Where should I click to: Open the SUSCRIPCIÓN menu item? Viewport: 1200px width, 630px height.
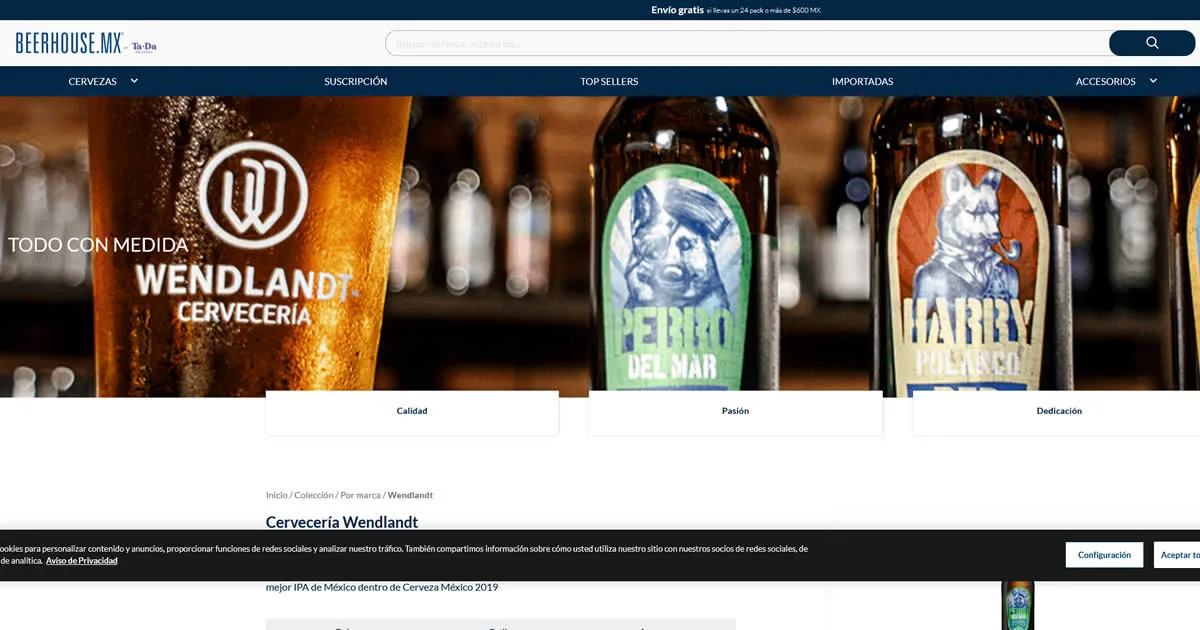[355, 81]
